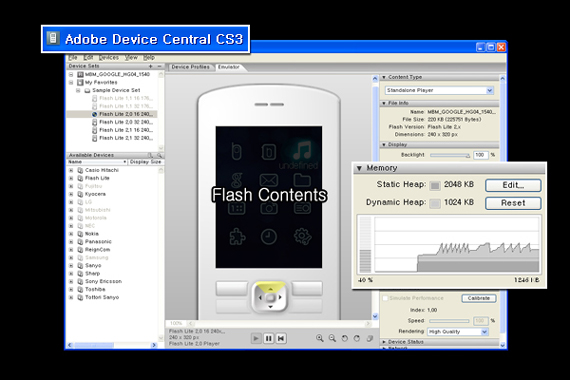
Task: Click the Toshiba folder icon
Action: click(80, 289)
